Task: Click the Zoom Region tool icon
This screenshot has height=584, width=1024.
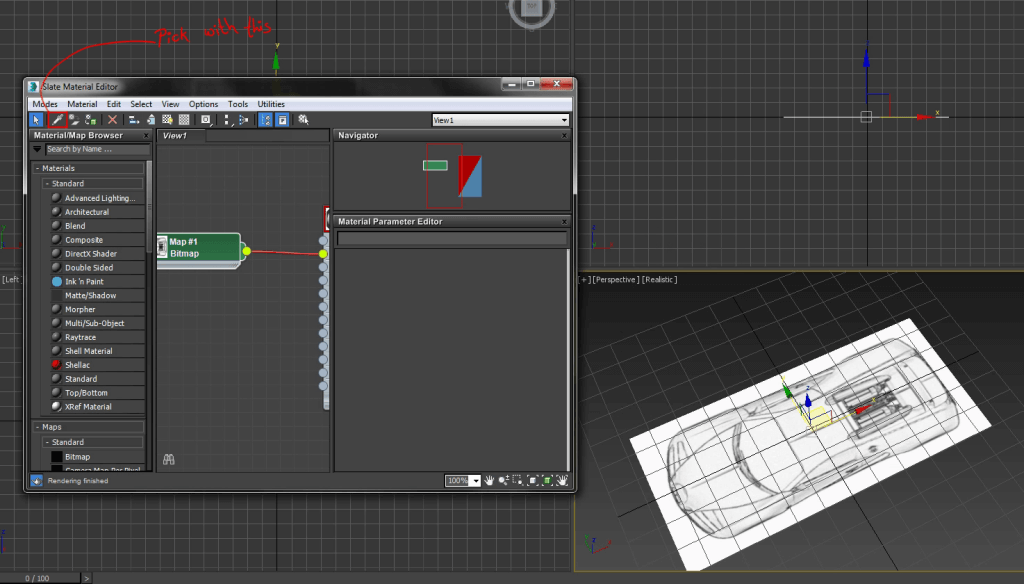Action: point(516,481)
